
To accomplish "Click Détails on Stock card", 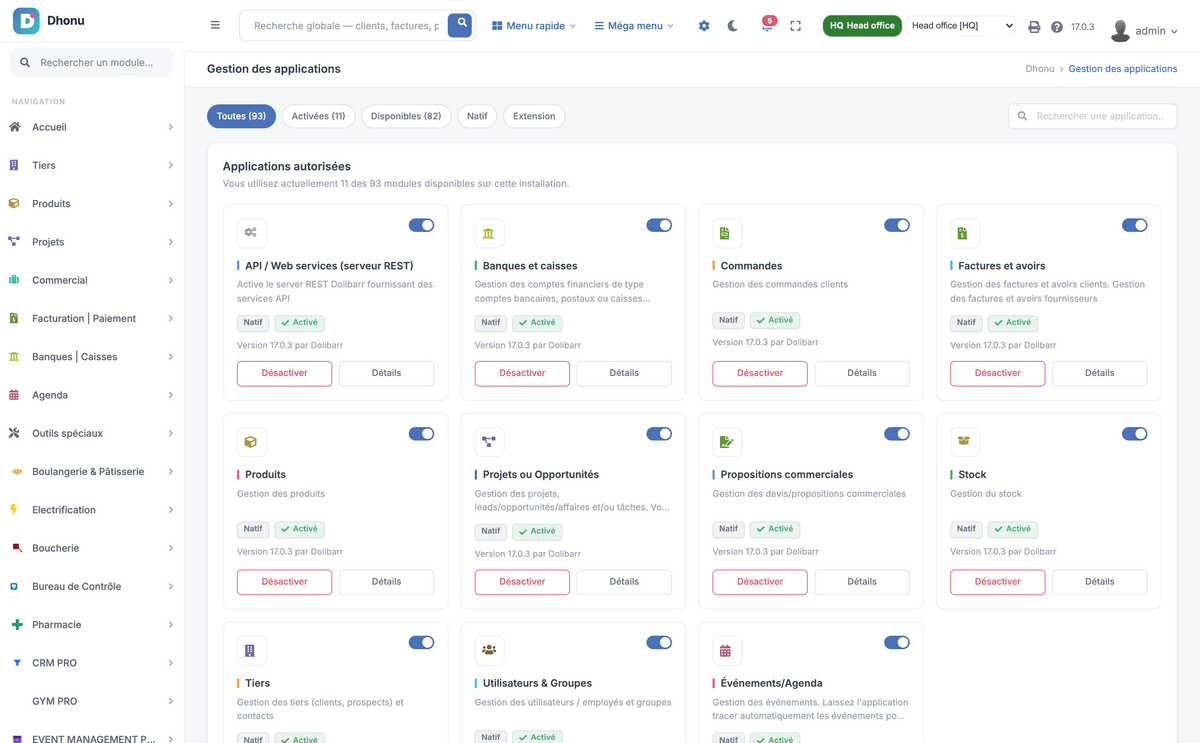I will (1099, 582).
